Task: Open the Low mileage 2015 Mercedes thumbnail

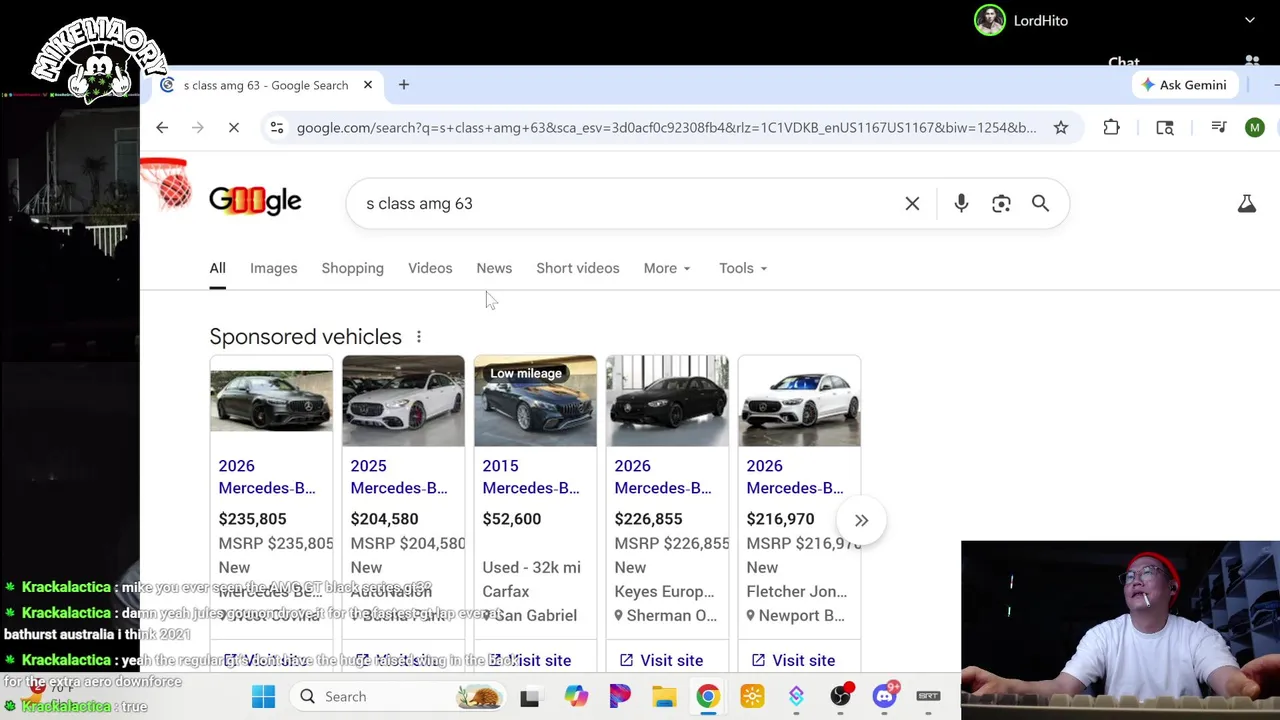Action: pos(535,401)
